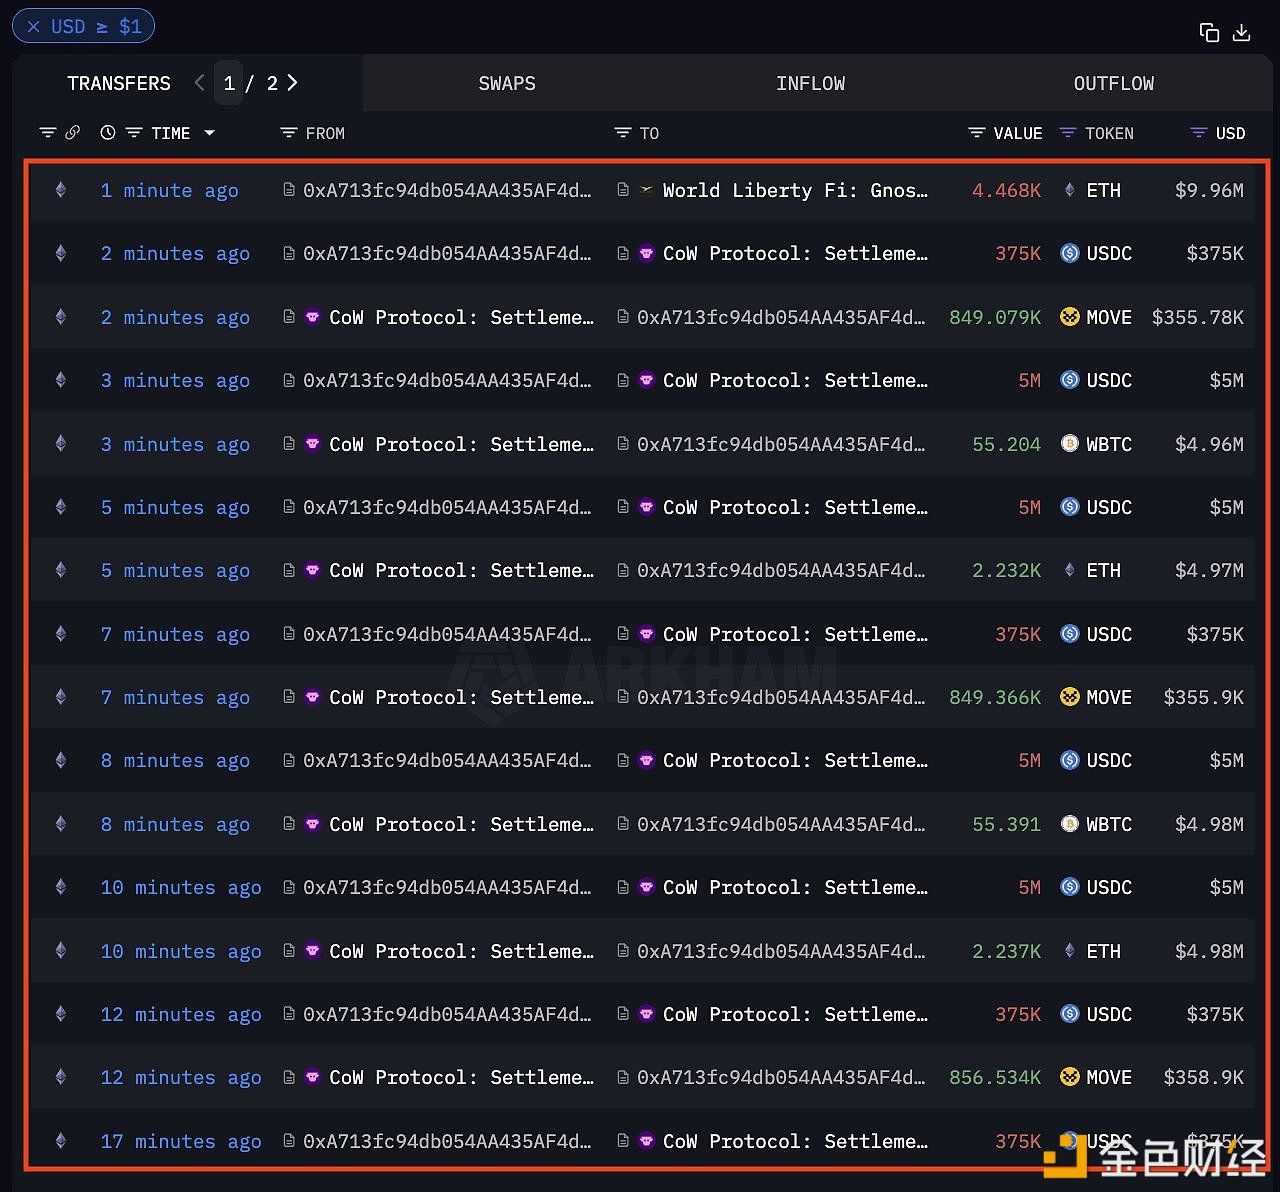1280x1192 pixels.
Task: Click the 4.468K ETH value
Action: (1007, 190)
